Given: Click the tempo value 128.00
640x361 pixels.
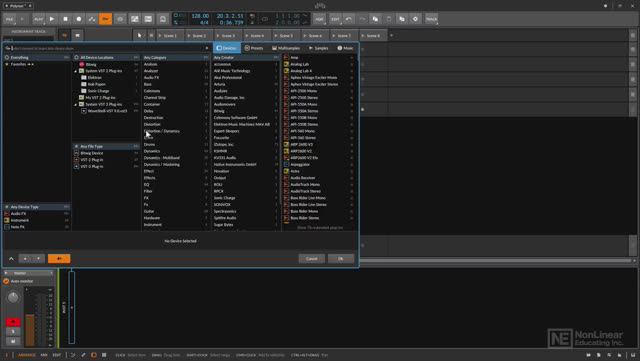Looking at the screenshot, I should (x=200, y=16).
